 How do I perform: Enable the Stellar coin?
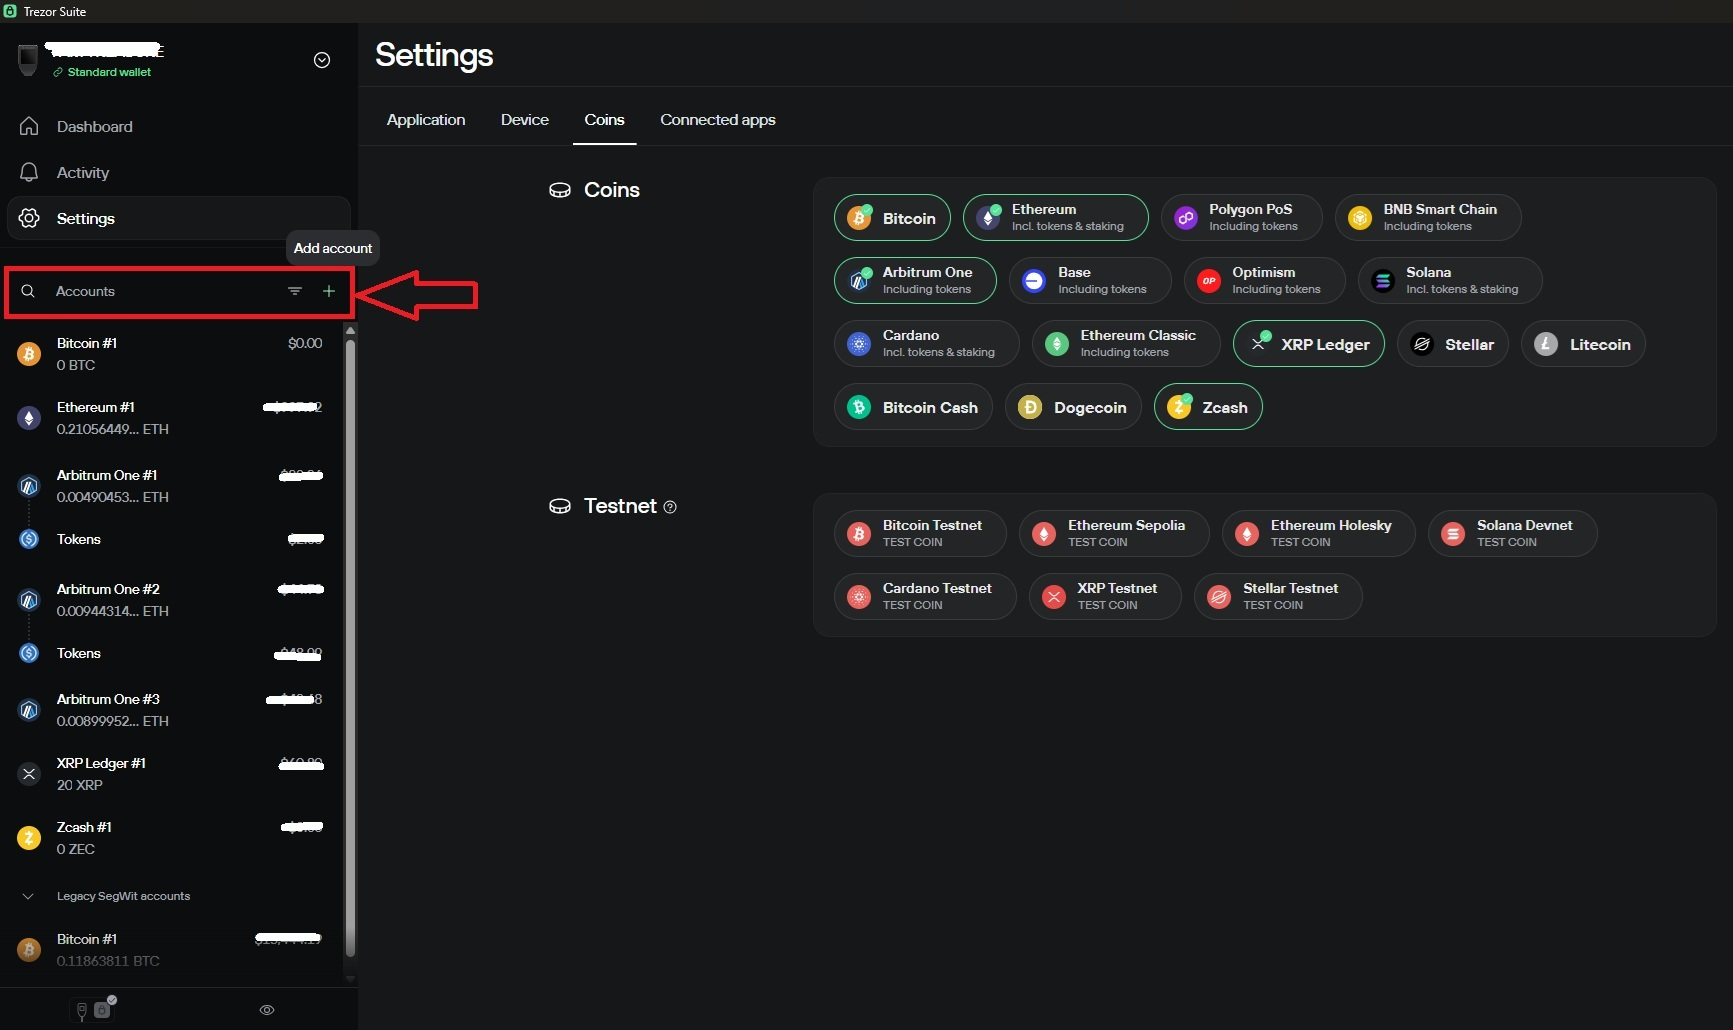click(x=1452, y=344)
